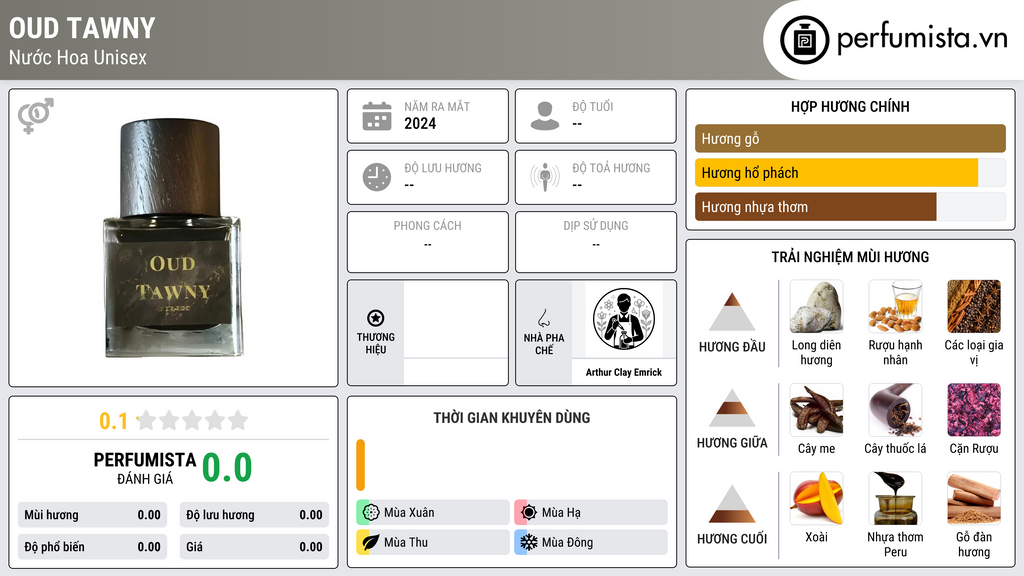Click the HỢP HƯƠNG CHÍNH heading
The height and width of the screenshot is (576, 1024).
pos(850,106)
